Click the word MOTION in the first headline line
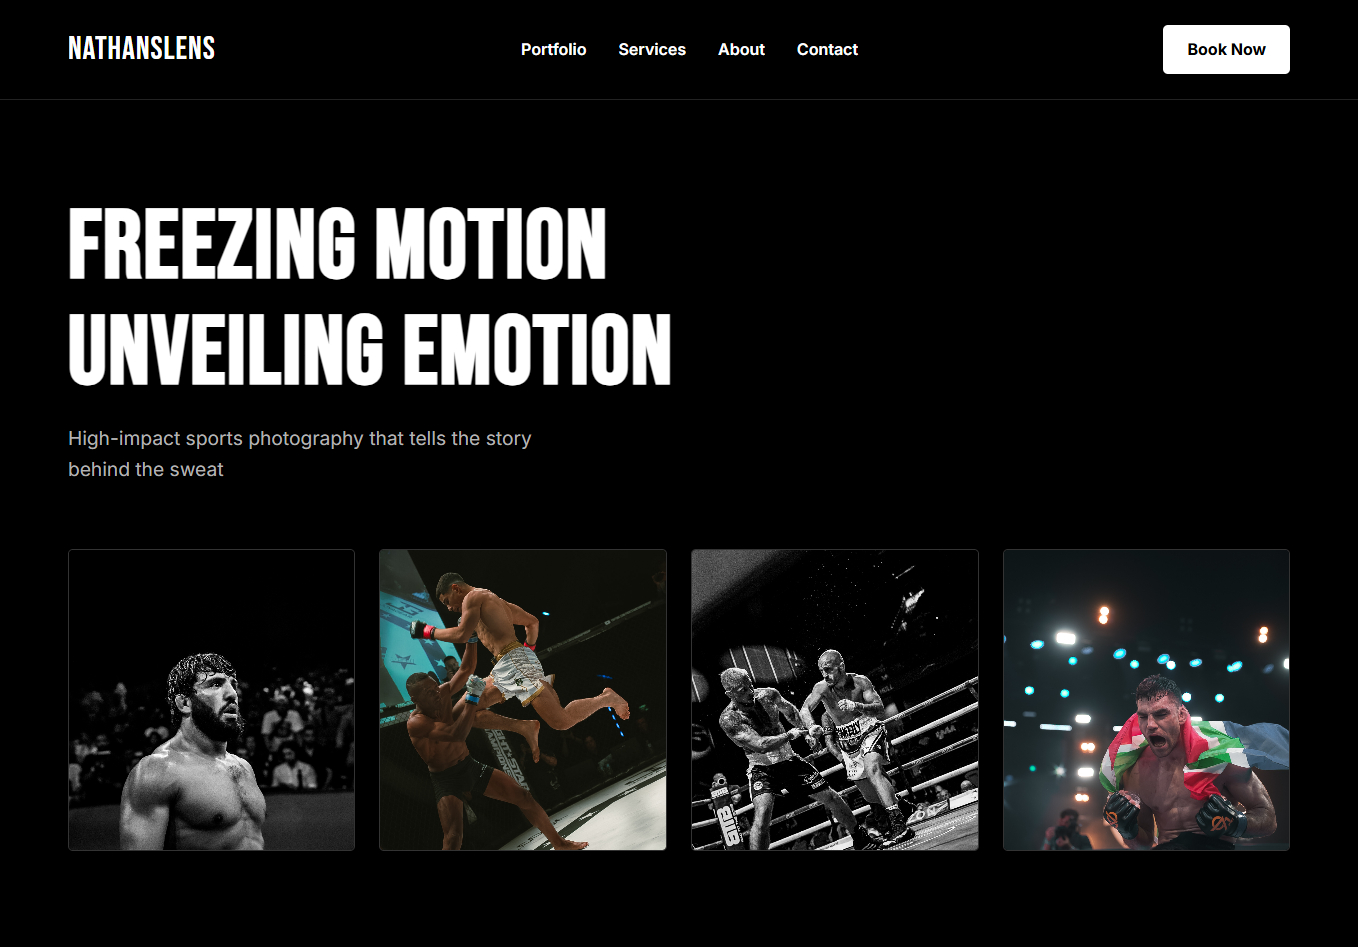The width and height of the screenshot is (1358, 947). tap(490, 244)
